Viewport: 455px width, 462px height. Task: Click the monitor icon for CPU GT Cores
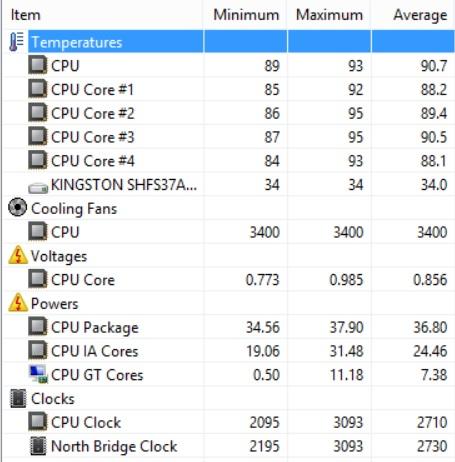click(x=38, y=374)
